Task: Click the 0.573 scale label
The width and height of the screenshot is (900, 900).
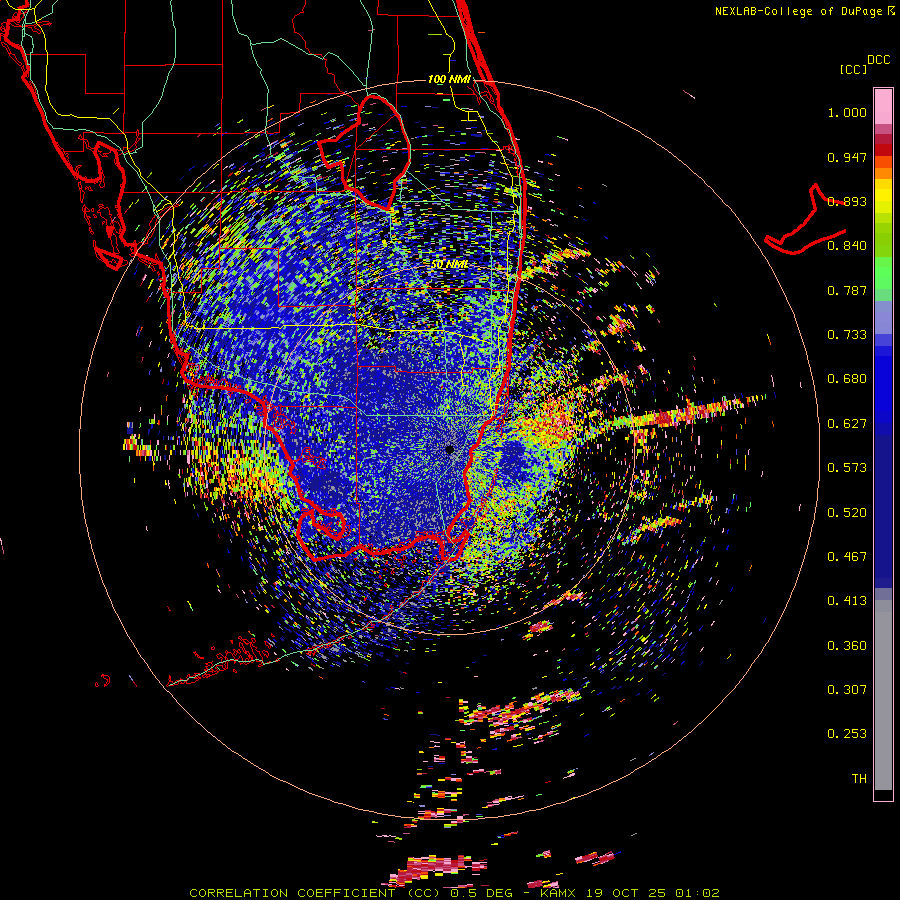Action: tap(847, 468)
